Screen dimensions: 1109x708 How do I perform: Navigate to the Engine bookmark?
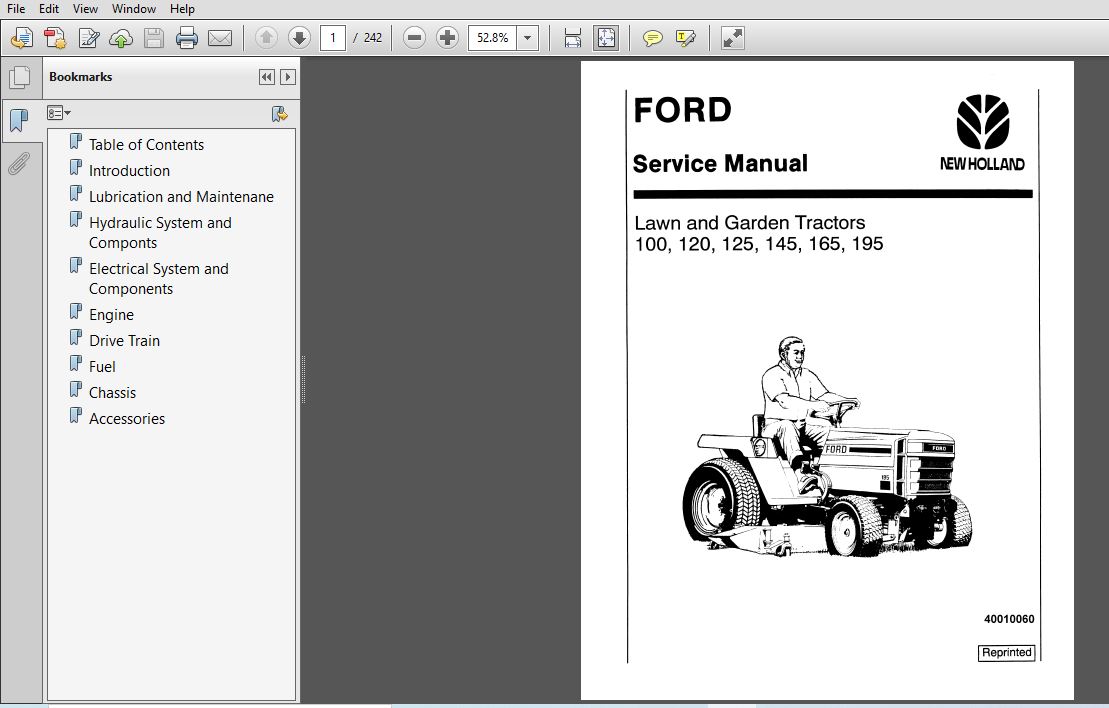click(x=111, y=315)
